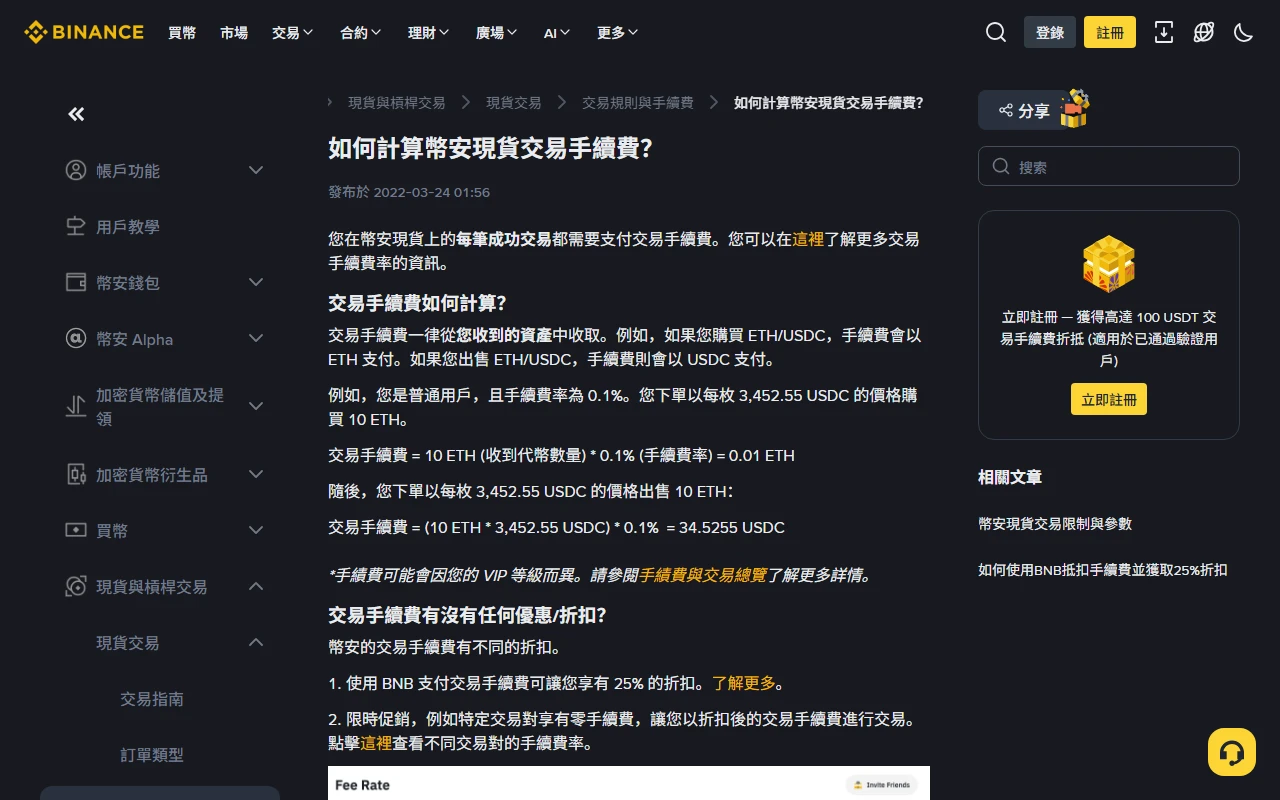This screenshot has width=1280, height=800.
Task: Open 更多 dropdown in top nav
Action: [x=618, y=33]
